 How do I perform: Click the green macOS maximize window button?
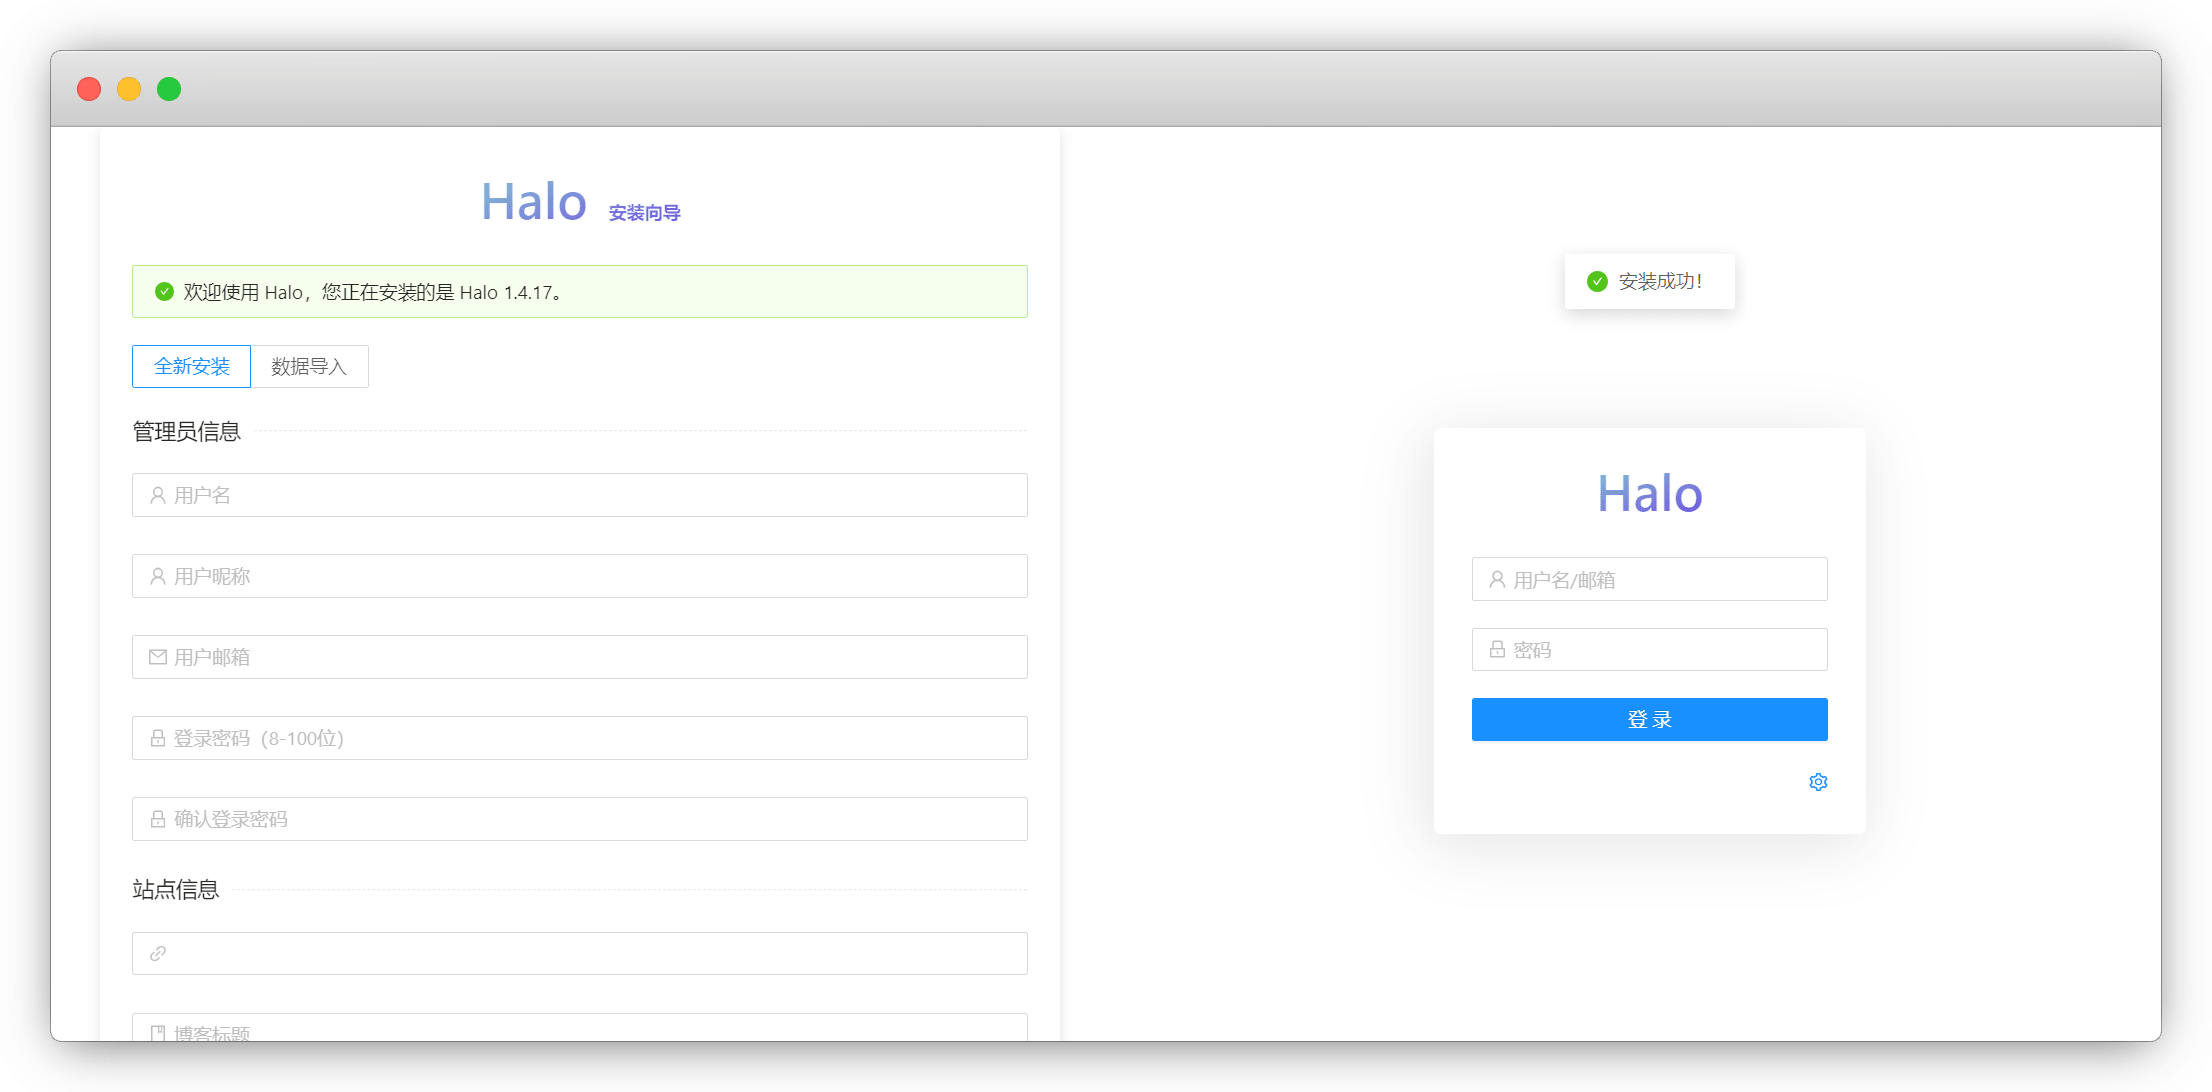click(169, 89)
